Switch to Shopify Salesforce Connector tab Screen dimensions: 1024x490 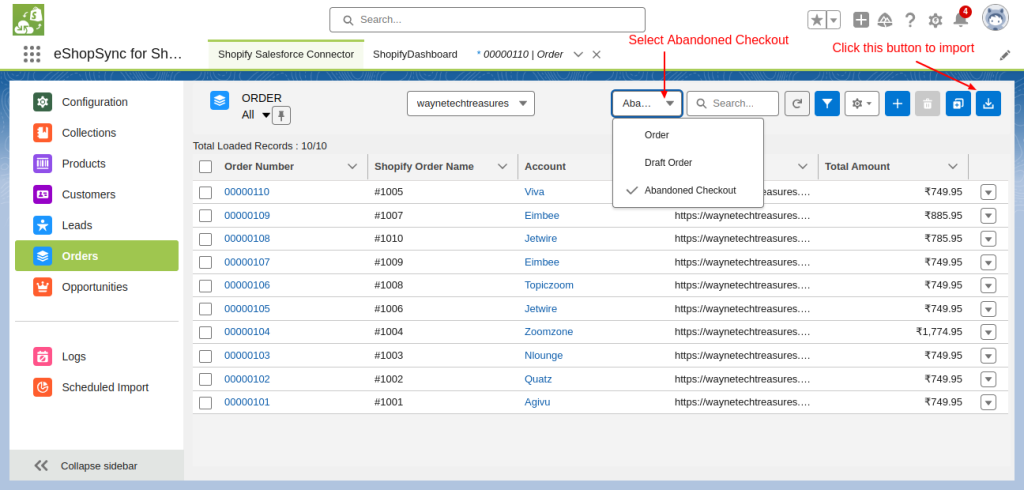(286, 54)
